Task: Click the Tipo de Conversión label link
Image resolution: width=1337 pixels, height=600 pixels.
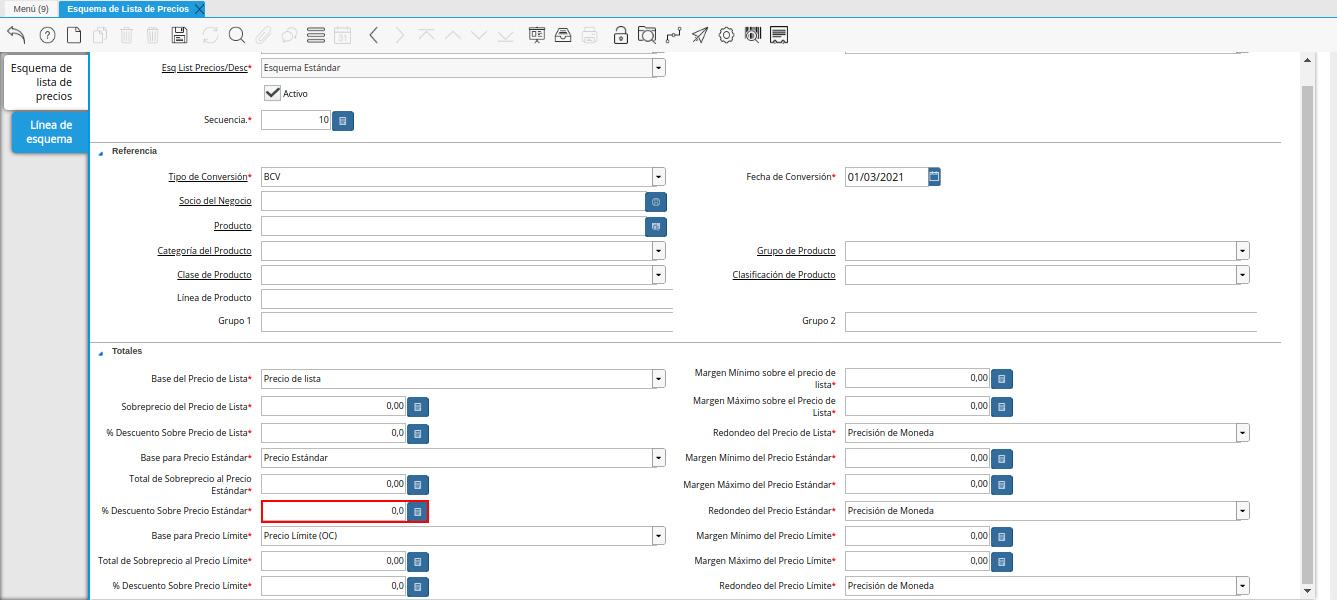Action: (207, 176)
